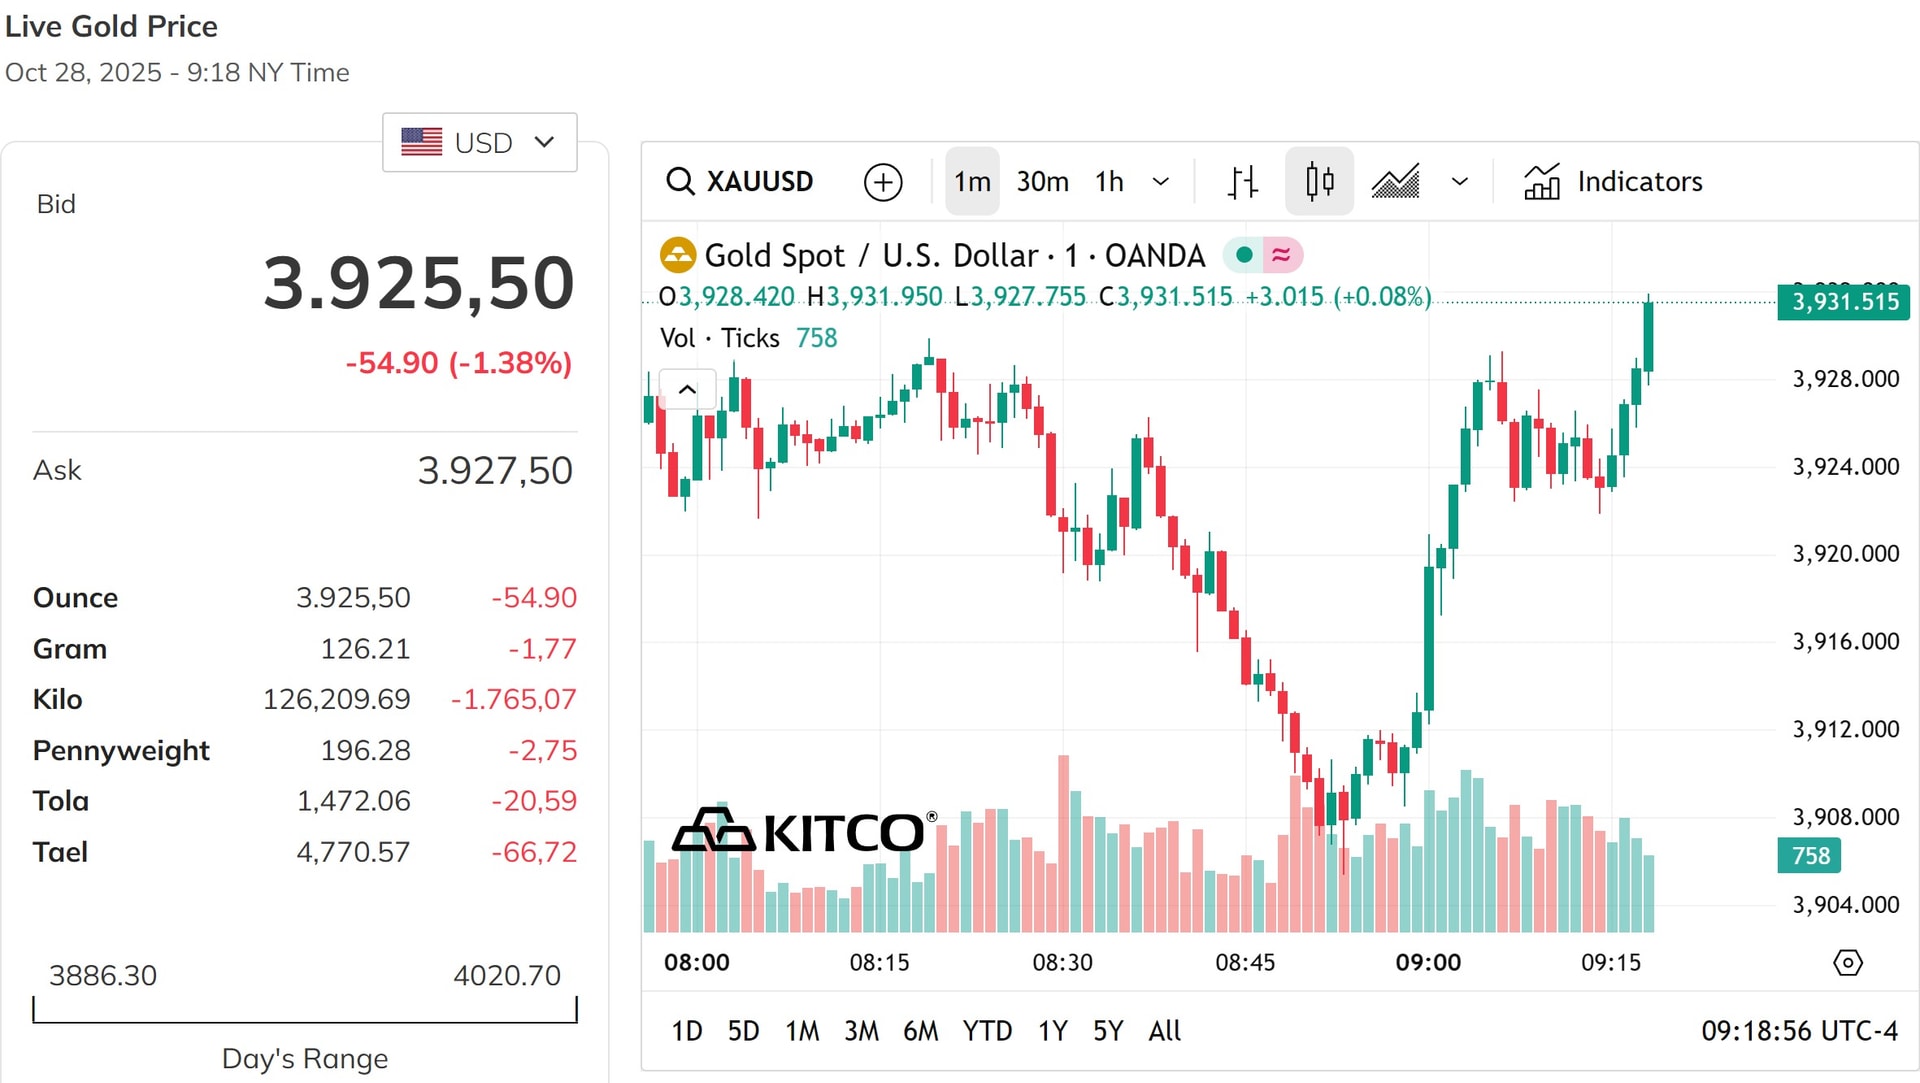
Task: Toggle the green market status dot
Action: (x=1244, y=255)
